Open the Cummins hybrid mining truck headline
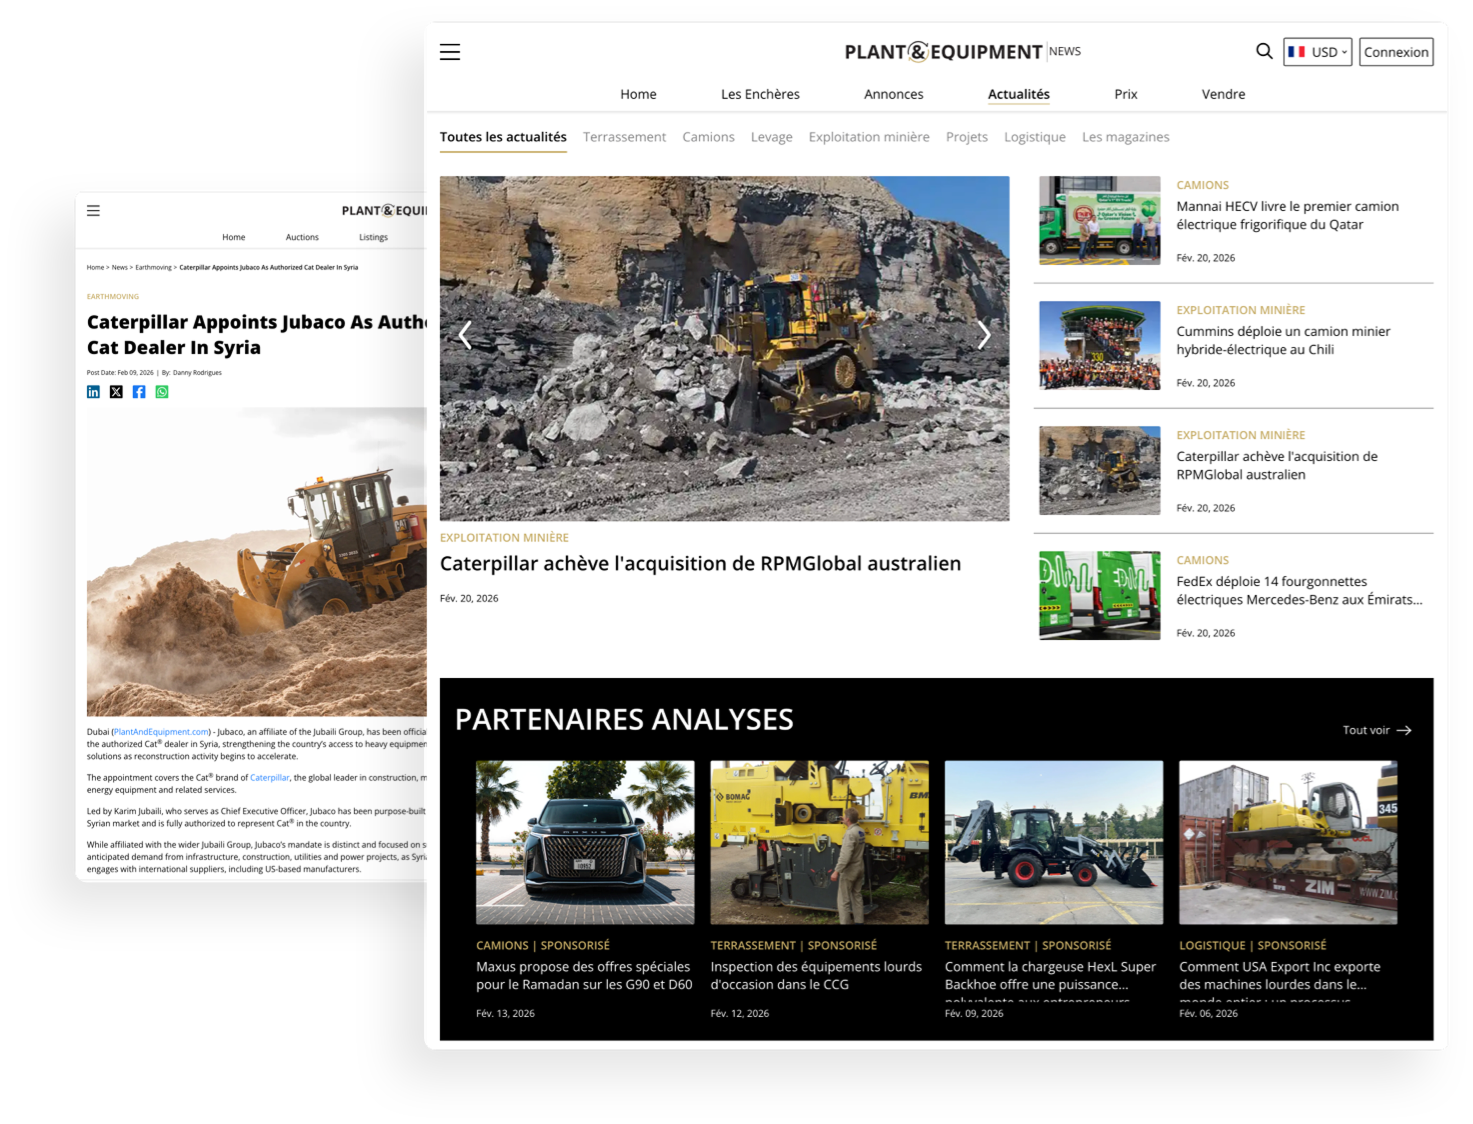The image size is (1473, 1124). click(1282, 340)
